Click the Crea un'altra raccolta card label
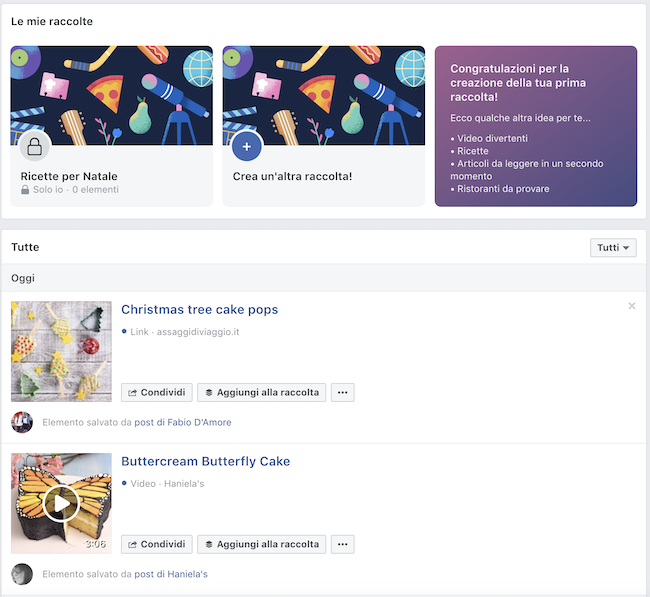 tap(292, 177)
